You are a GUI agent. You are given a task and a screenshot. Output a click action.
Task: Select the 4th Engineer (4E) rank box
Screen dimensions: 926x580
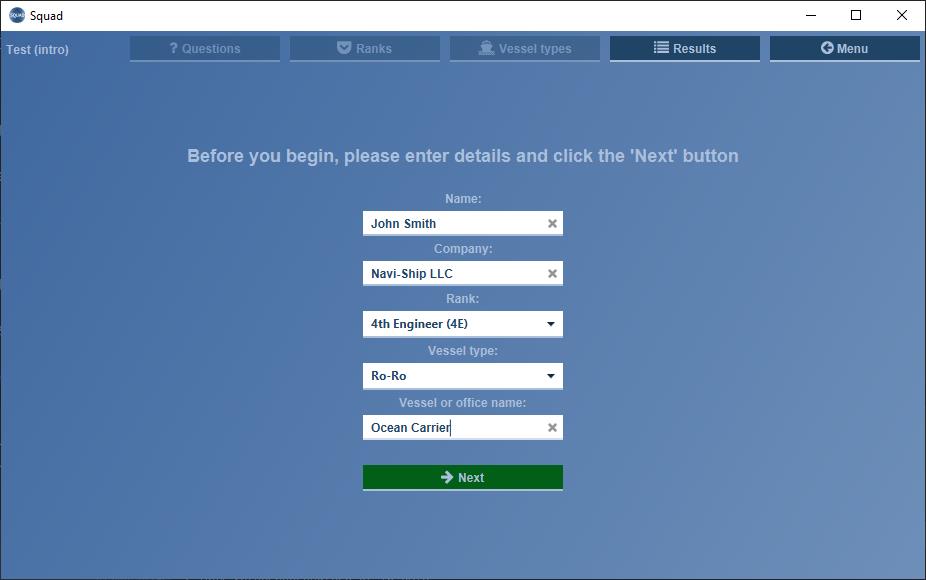coord(450,324)
